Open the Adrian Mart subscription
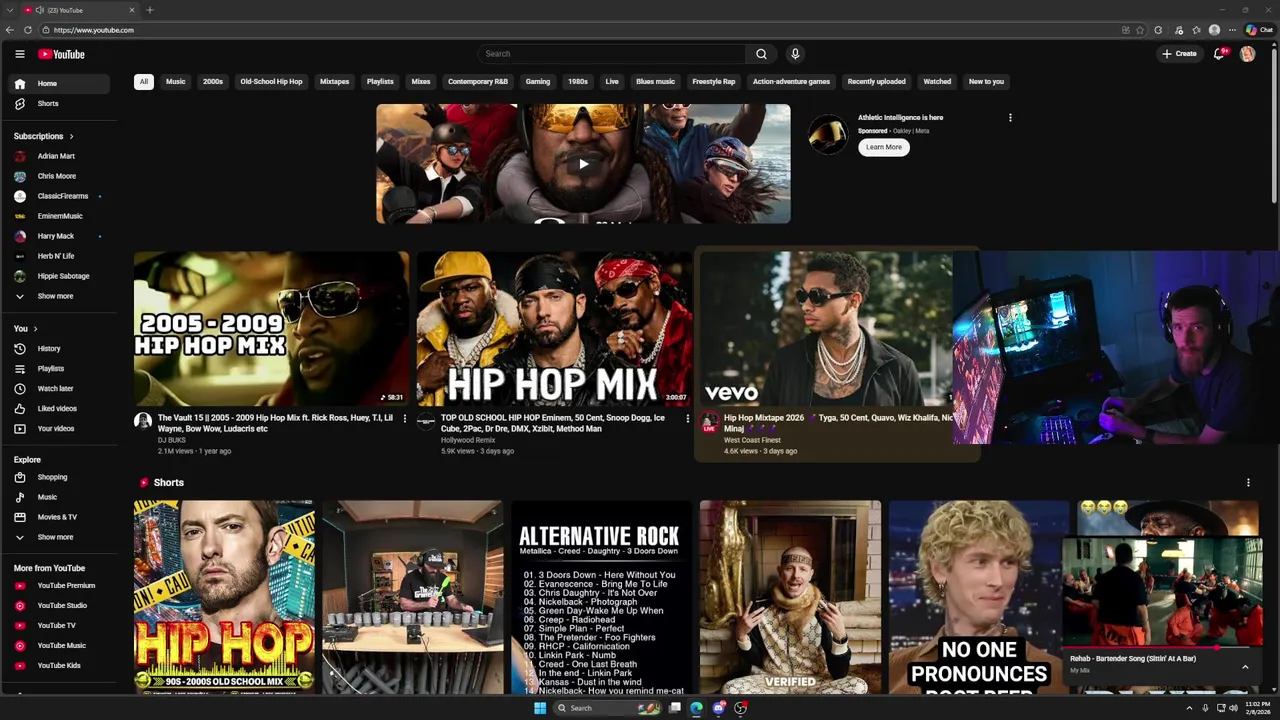This screenshot has width=1280, height=720. (59, 156)
